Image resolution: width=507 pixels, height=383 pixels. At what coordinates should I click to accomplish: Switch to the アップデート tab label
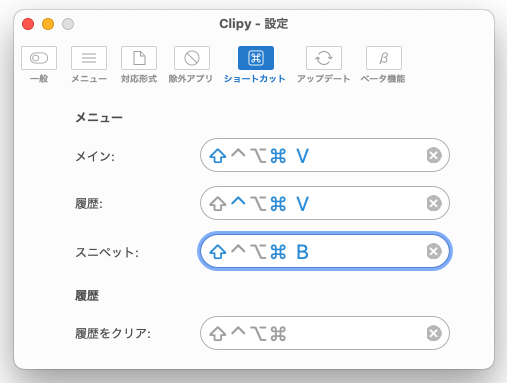(324, 79)
